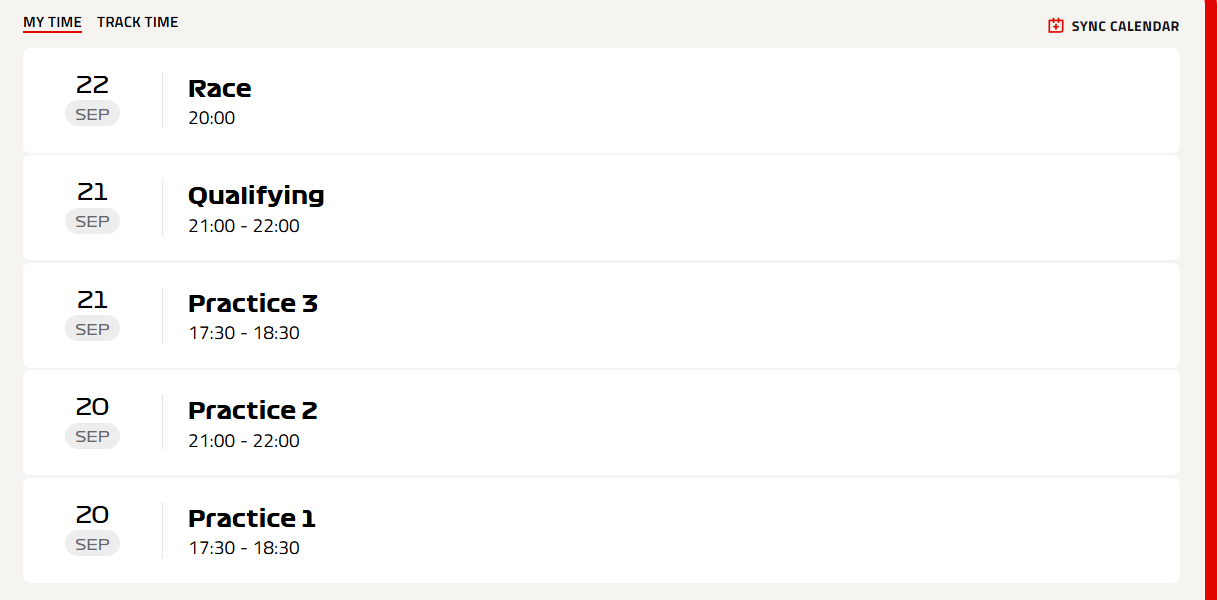Screen dimensions: 1218x600
Task: Switch to the Track Time tab
Action: coord(137,22)
